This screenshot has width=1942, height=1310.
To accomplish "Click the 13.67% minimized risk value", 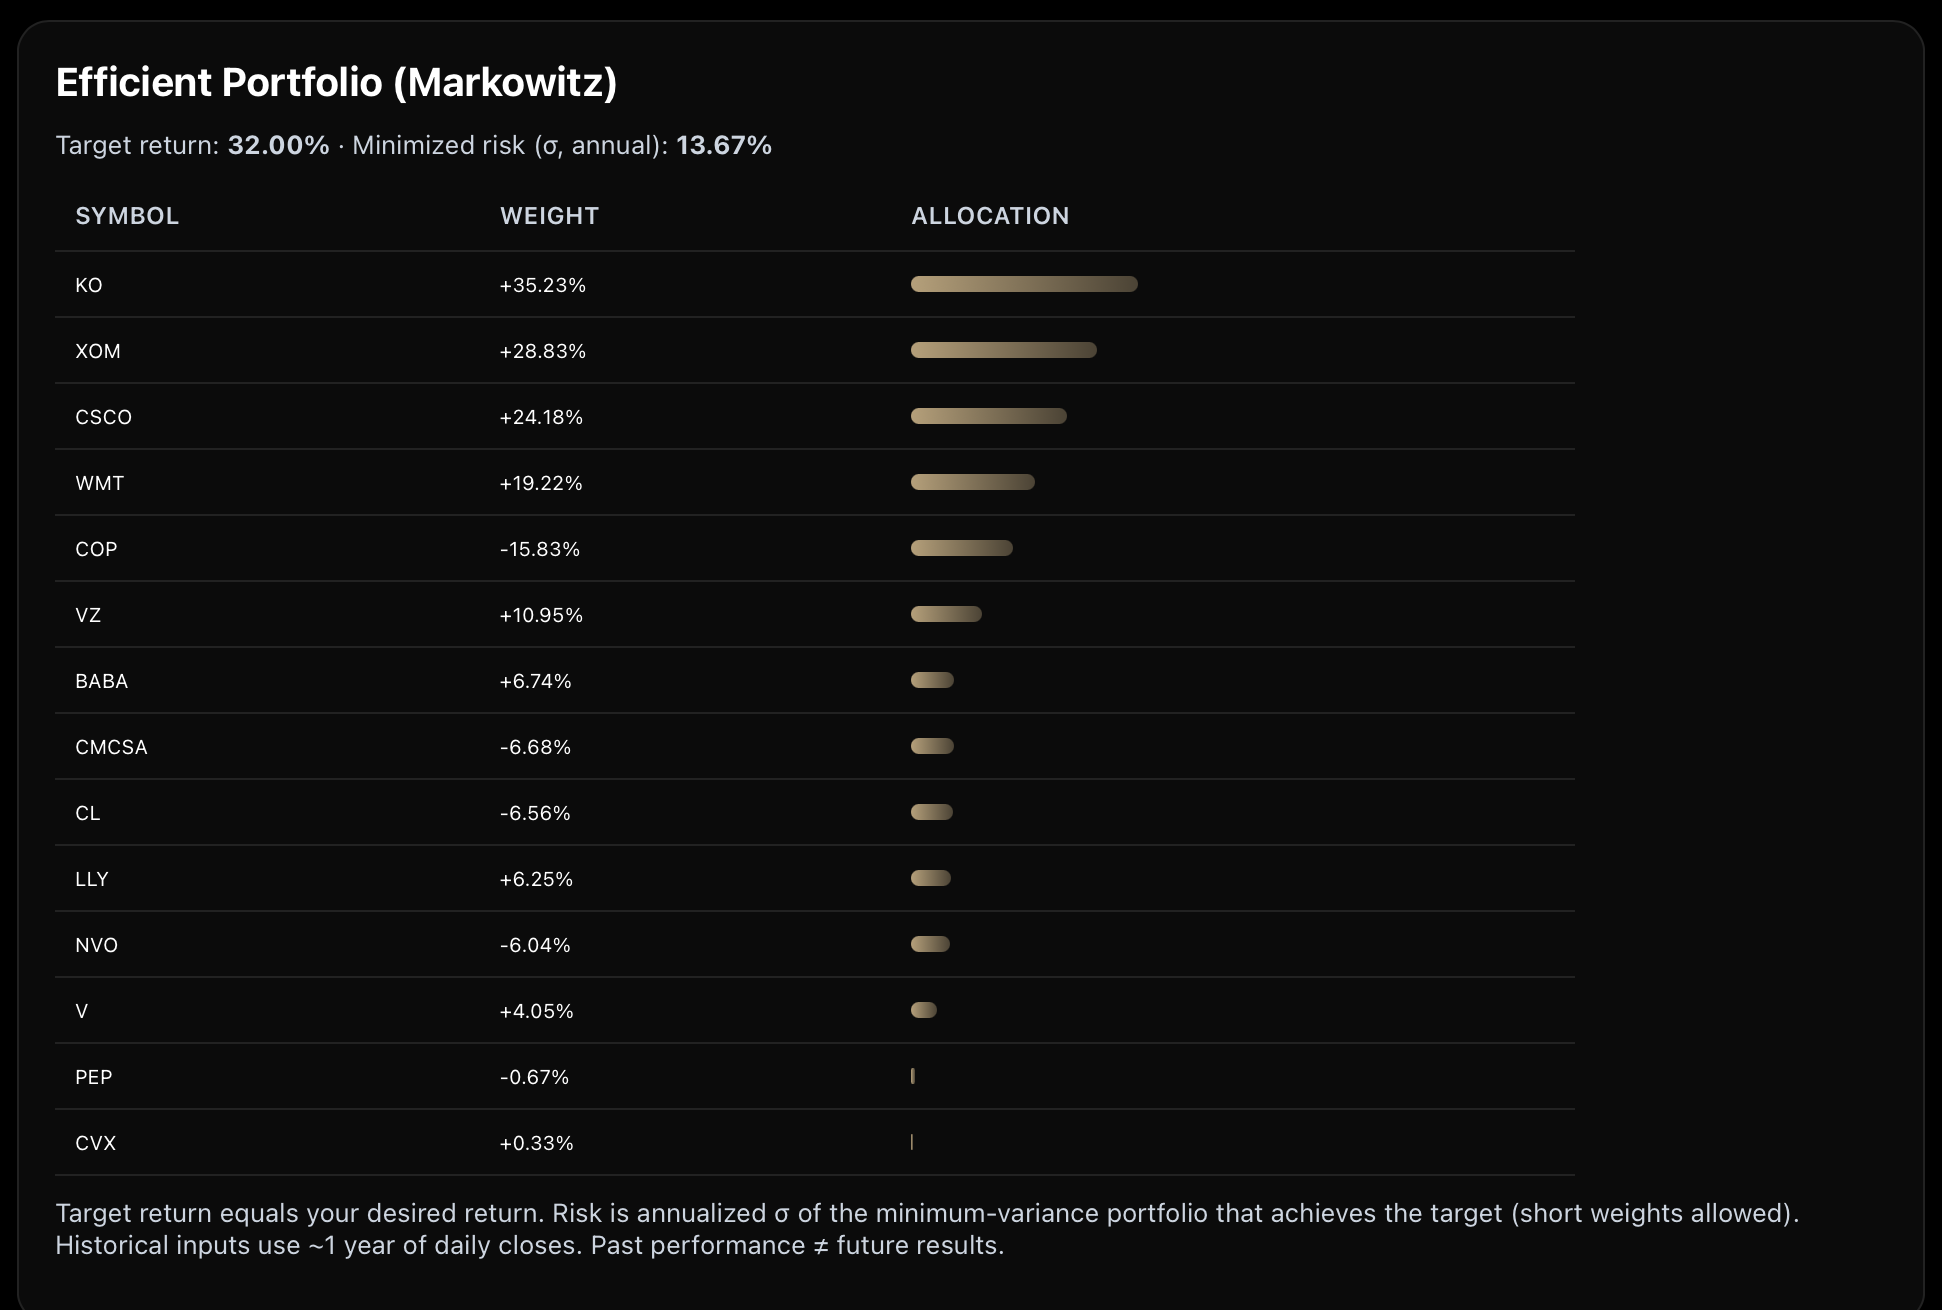I will [723, 145].
